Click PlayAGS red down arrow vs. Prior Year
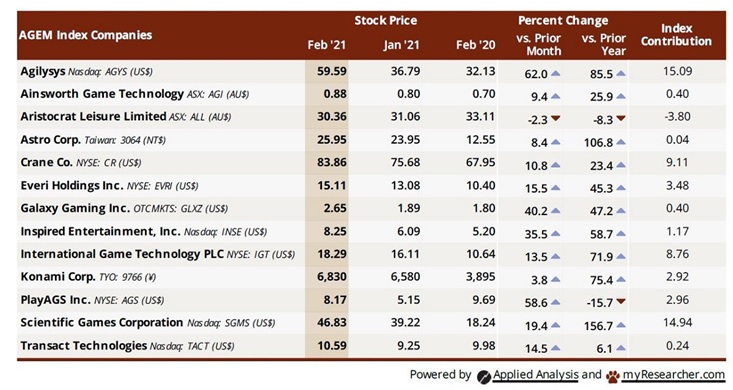Screen dimensions: 733x390 pos(620,302)
